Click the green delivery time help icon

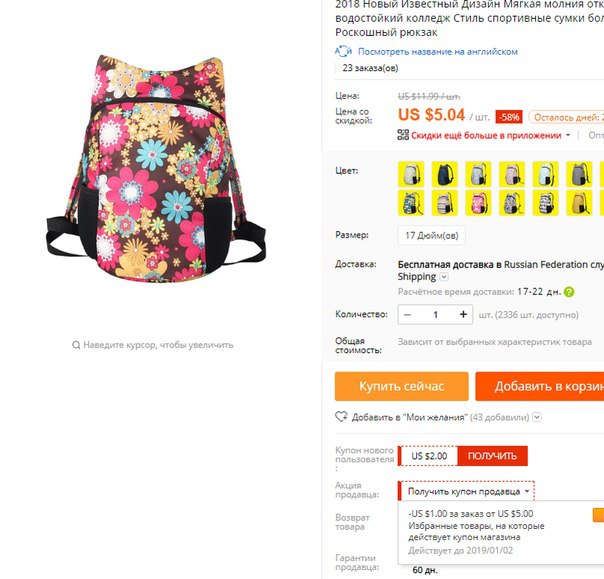click(x=569, y=292)
